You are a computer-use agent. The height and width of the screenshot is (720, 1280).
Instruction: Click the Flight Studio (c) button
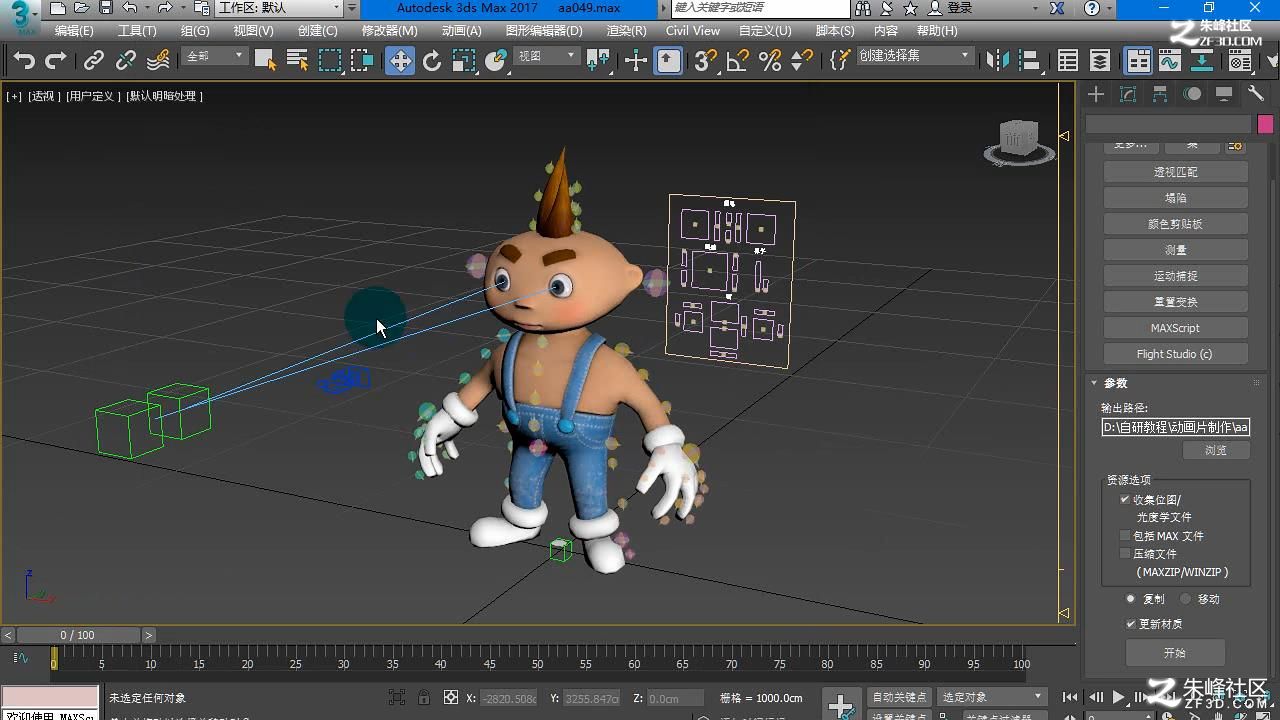[1175, 354]
